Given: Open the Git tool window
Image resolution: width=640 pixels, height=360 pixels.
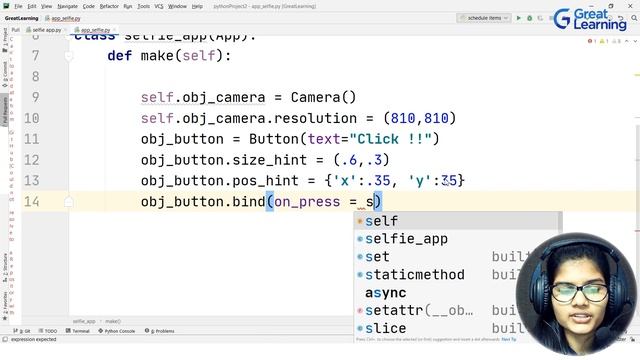Looking at the screenshot, I should tap(22, 331).
